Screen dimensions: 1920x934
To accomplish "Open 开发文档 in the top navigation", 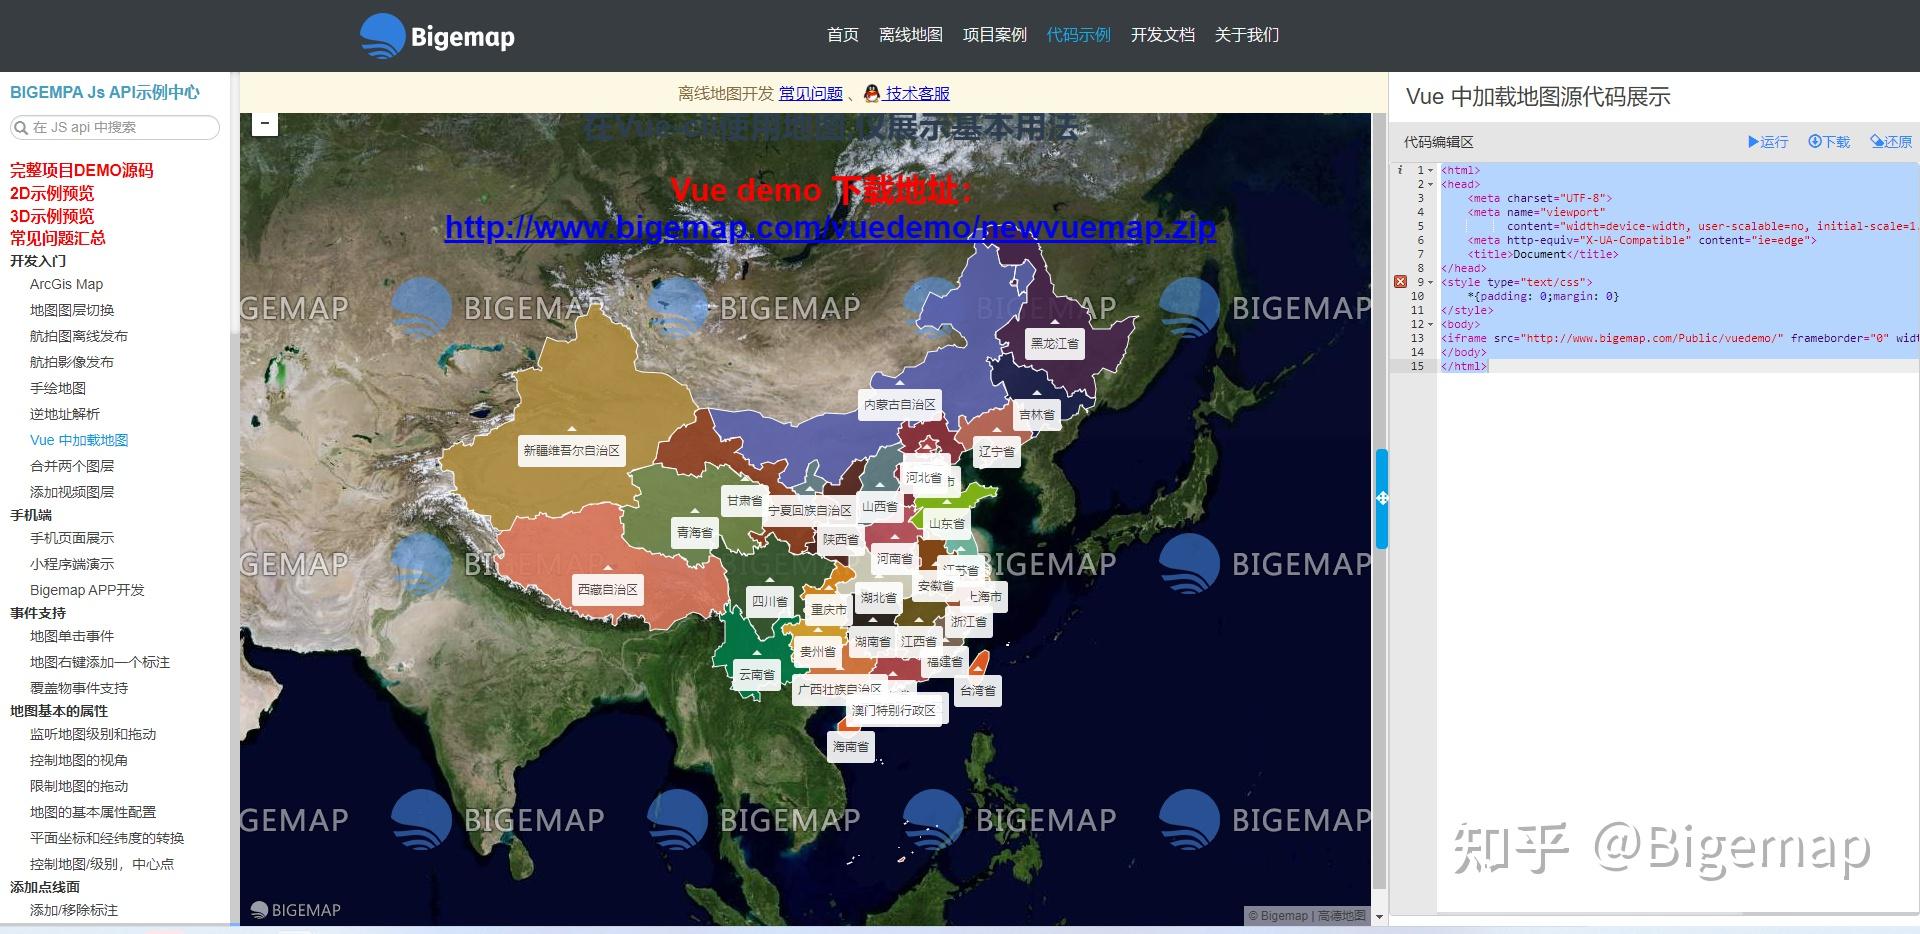I will pos(1162,35).
